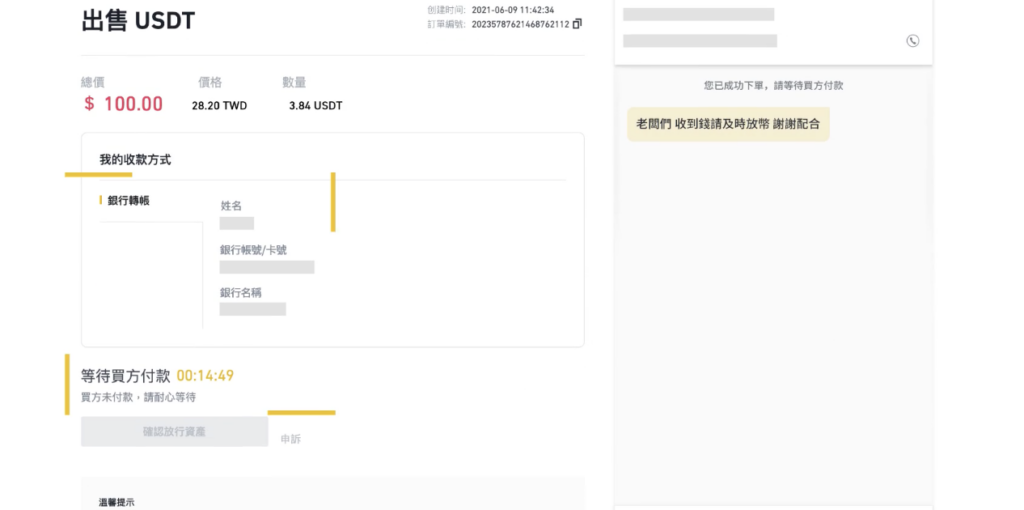1024x510 pixels.
Task: Click the blurred 銀行帳號/卡號 value
Action: [266, 267]
